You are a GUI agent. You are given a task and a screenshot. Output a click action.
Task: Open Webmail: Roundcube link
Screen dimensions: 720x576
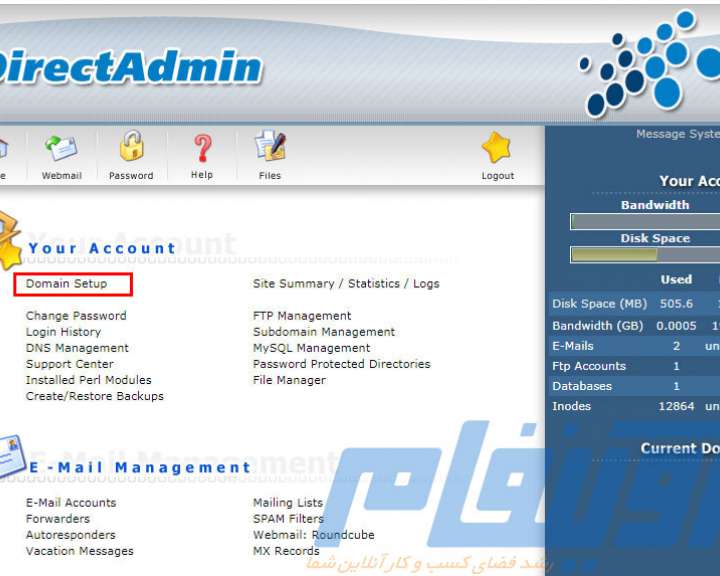click(x=314, y=535)
